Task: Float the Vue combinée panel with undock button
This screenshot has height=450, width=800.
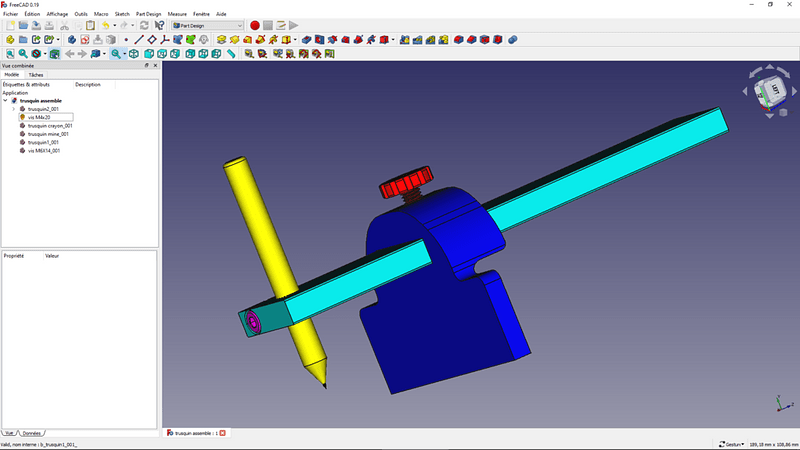Action: pos(146,66)
